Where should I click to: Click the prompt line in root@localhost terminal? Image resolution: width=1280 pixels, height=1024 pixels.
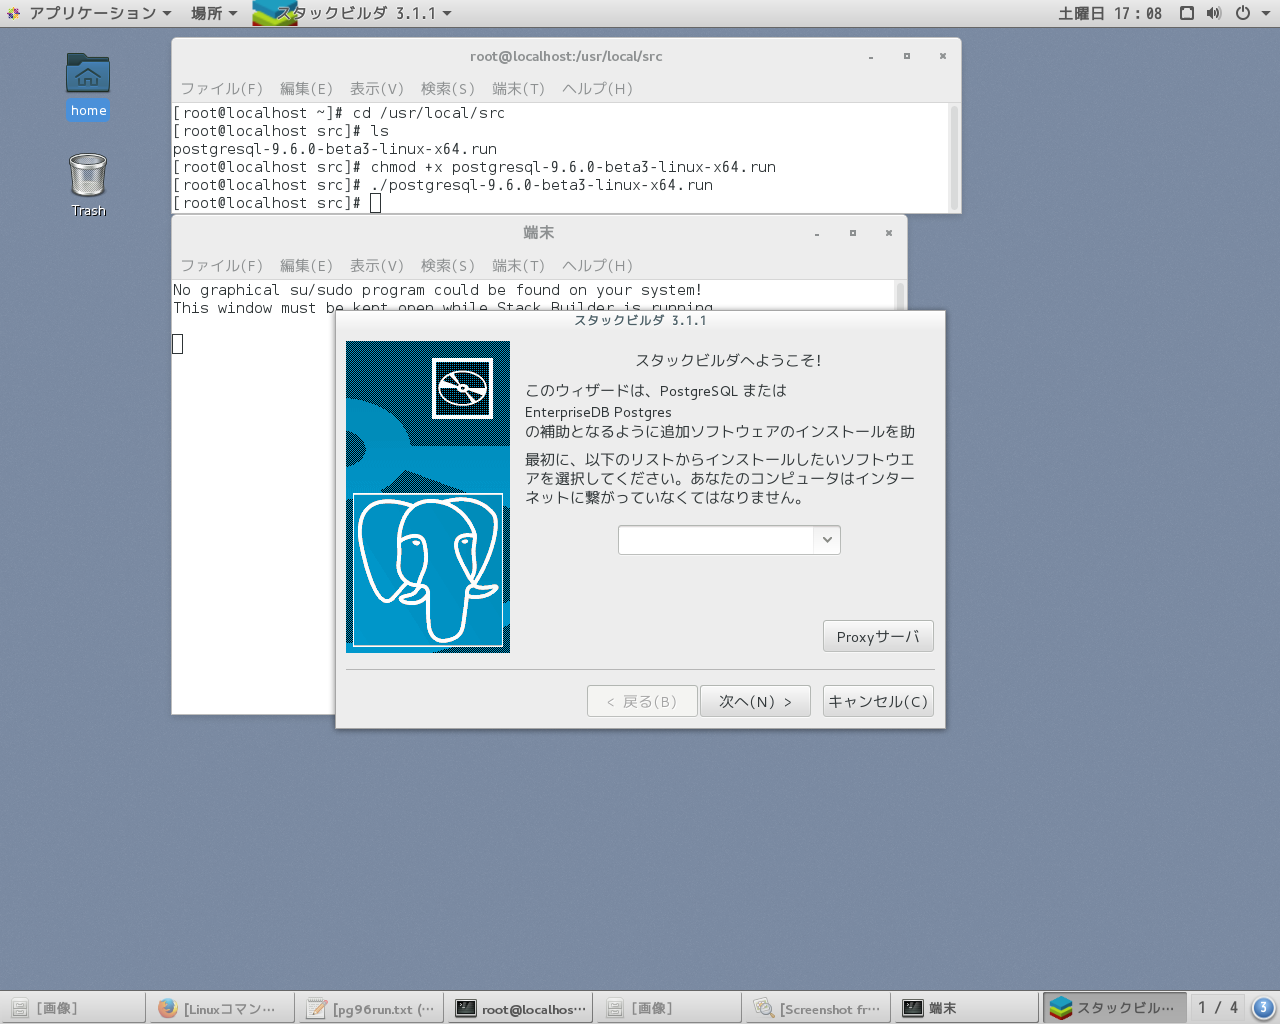[x=277, y=203]
